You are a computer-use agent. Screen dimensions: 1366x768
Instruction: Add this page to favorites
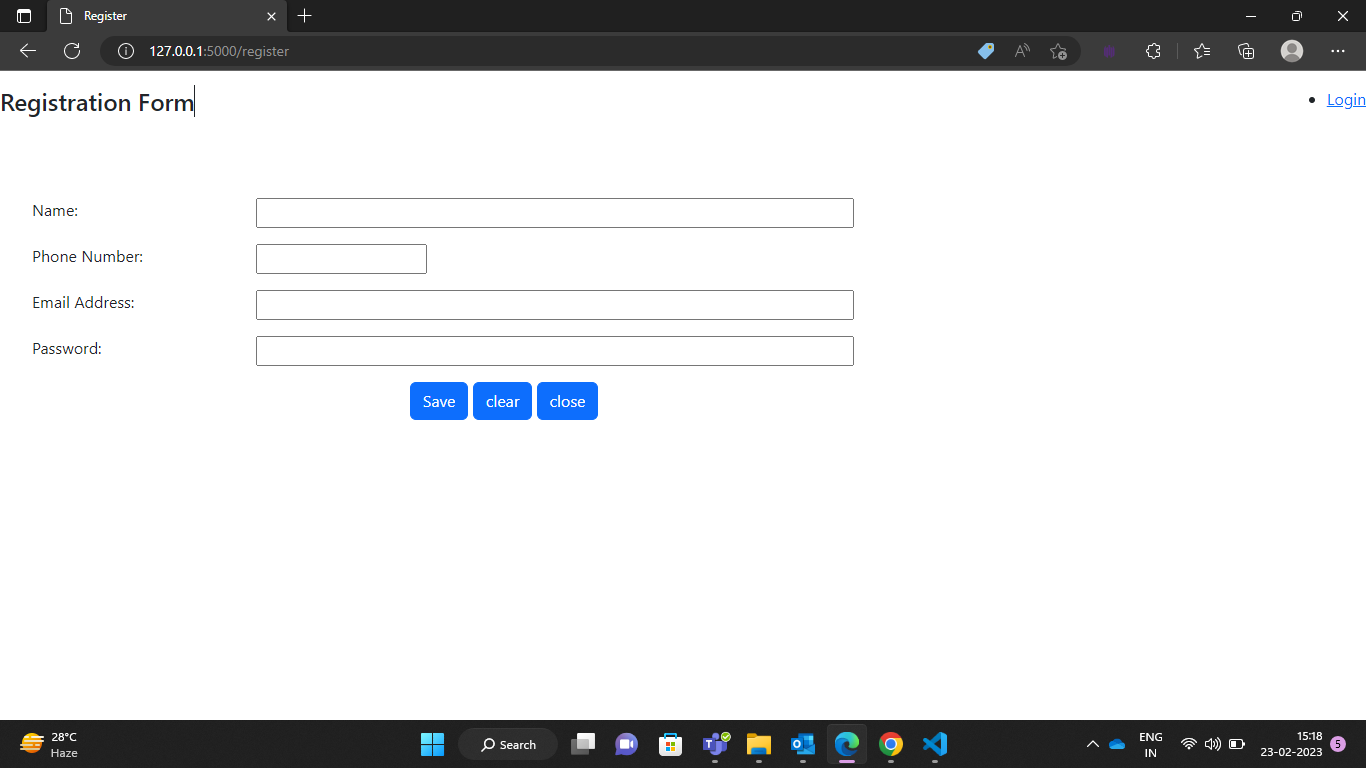pyautogui.click(x=1058, y=50)
